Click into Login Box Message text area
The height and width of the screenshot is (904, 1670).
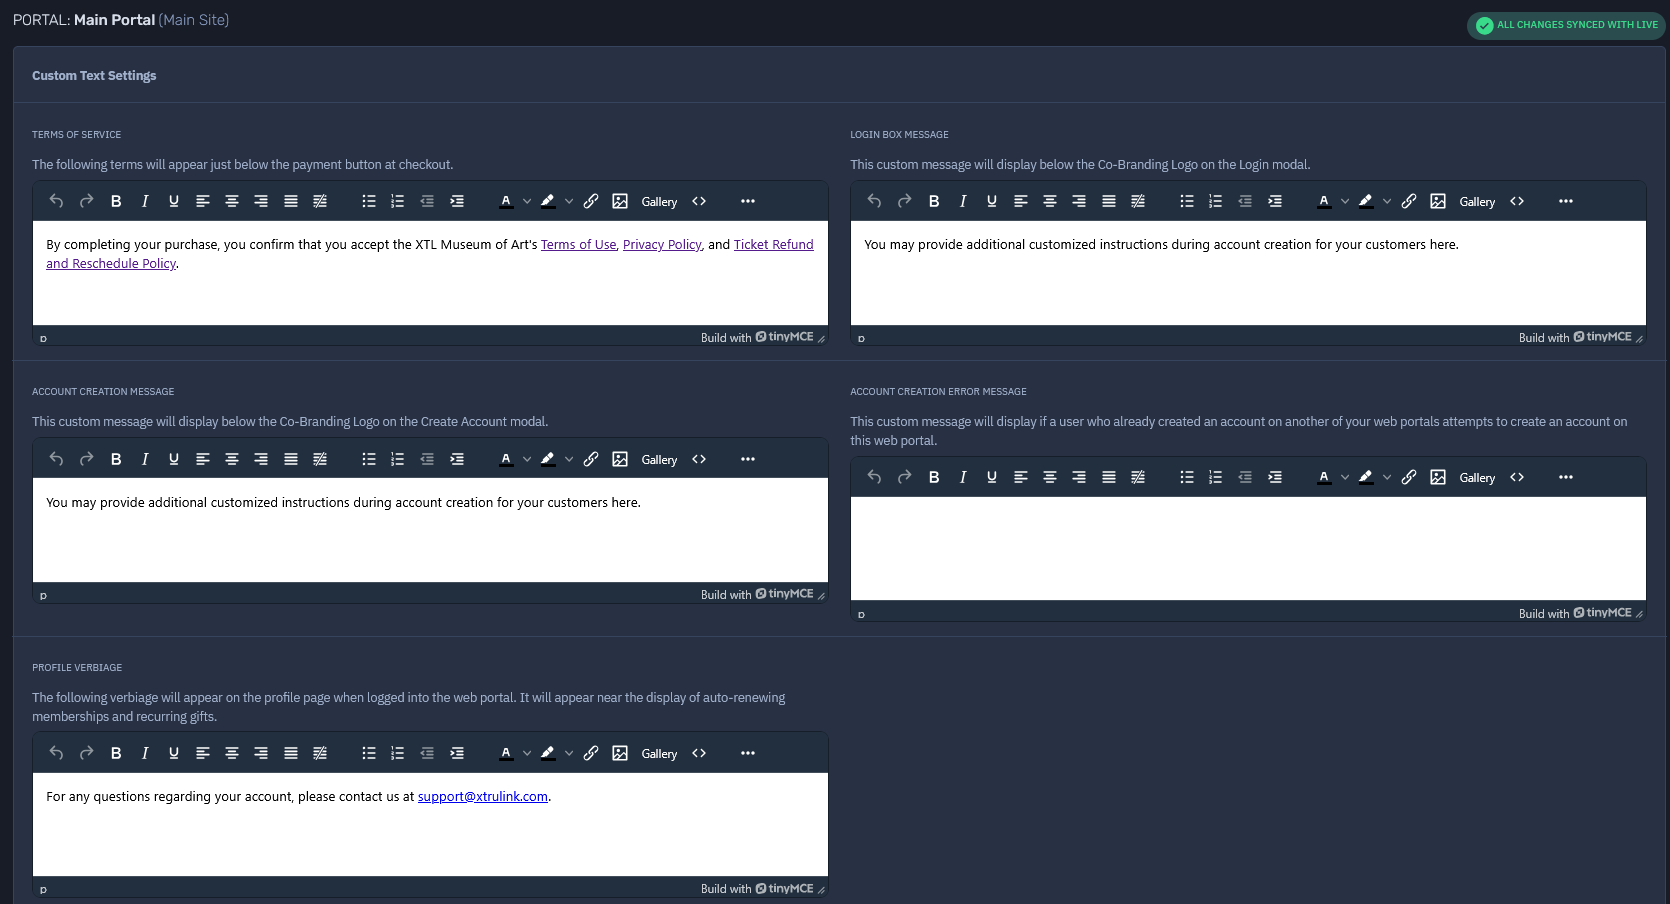pyautogui.click(x=1248, y=272)
